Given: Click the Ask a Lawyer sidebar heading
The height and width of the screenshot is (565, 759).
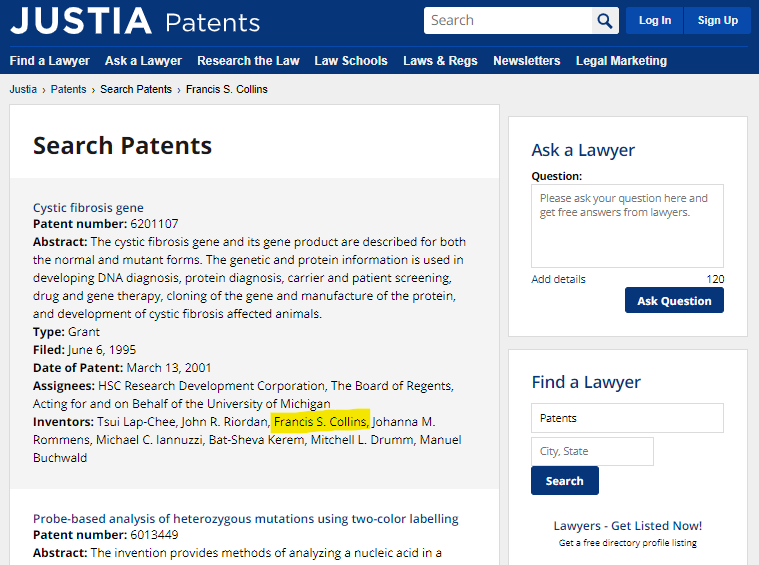Looking at the screenshot, I should pos(583,150).
